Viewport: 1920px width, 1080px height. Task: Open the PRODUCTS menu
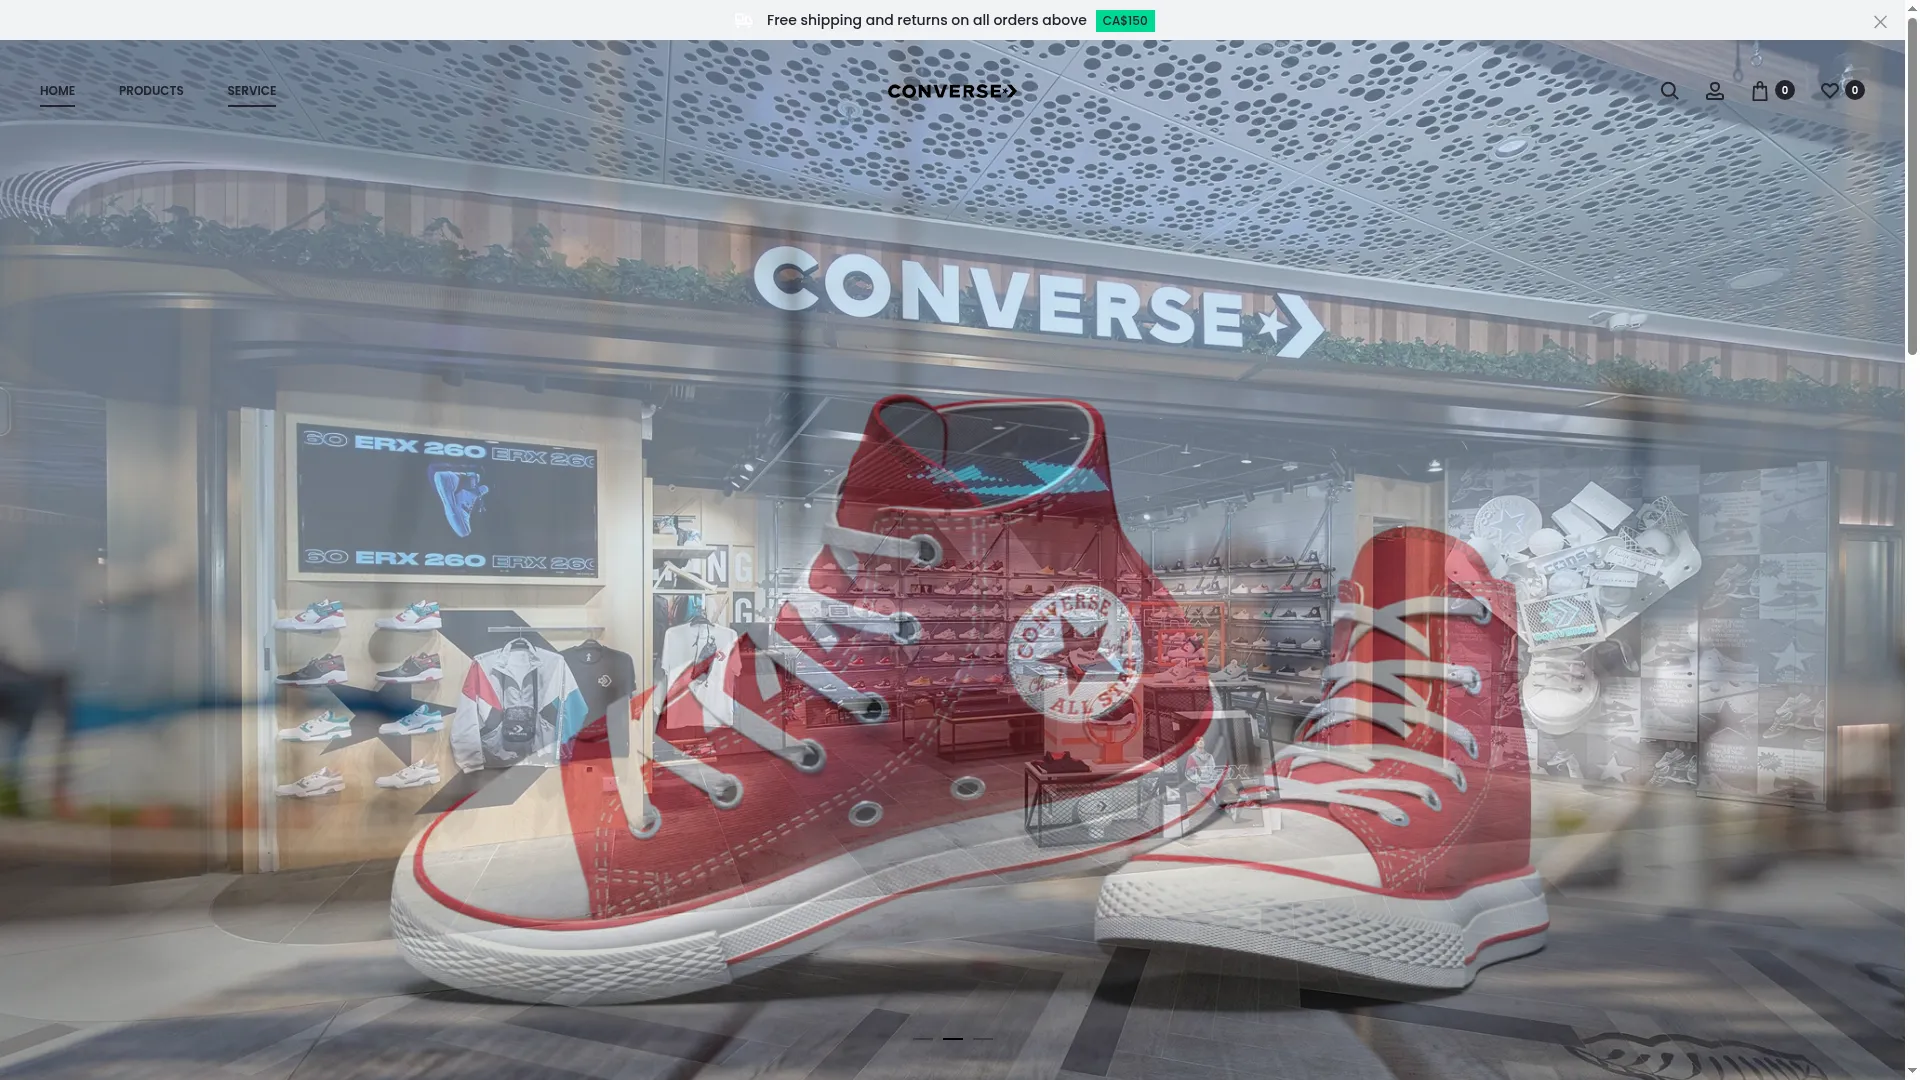point(151,91)
